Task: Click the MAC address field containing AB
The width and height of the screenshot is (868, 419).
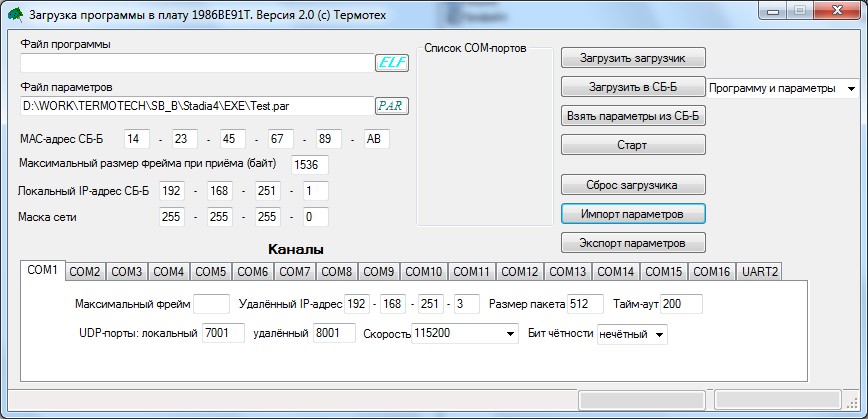Action: point(377,139)
